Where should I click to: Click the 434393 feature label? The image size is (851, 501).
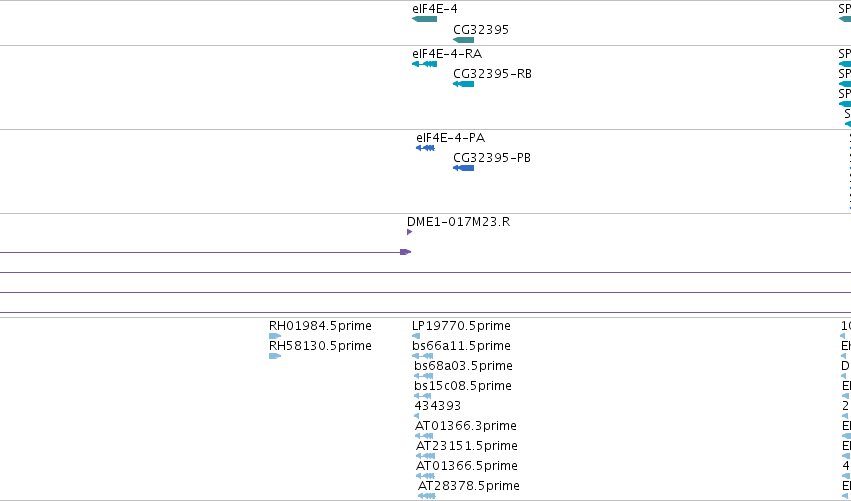pos(437,405)
